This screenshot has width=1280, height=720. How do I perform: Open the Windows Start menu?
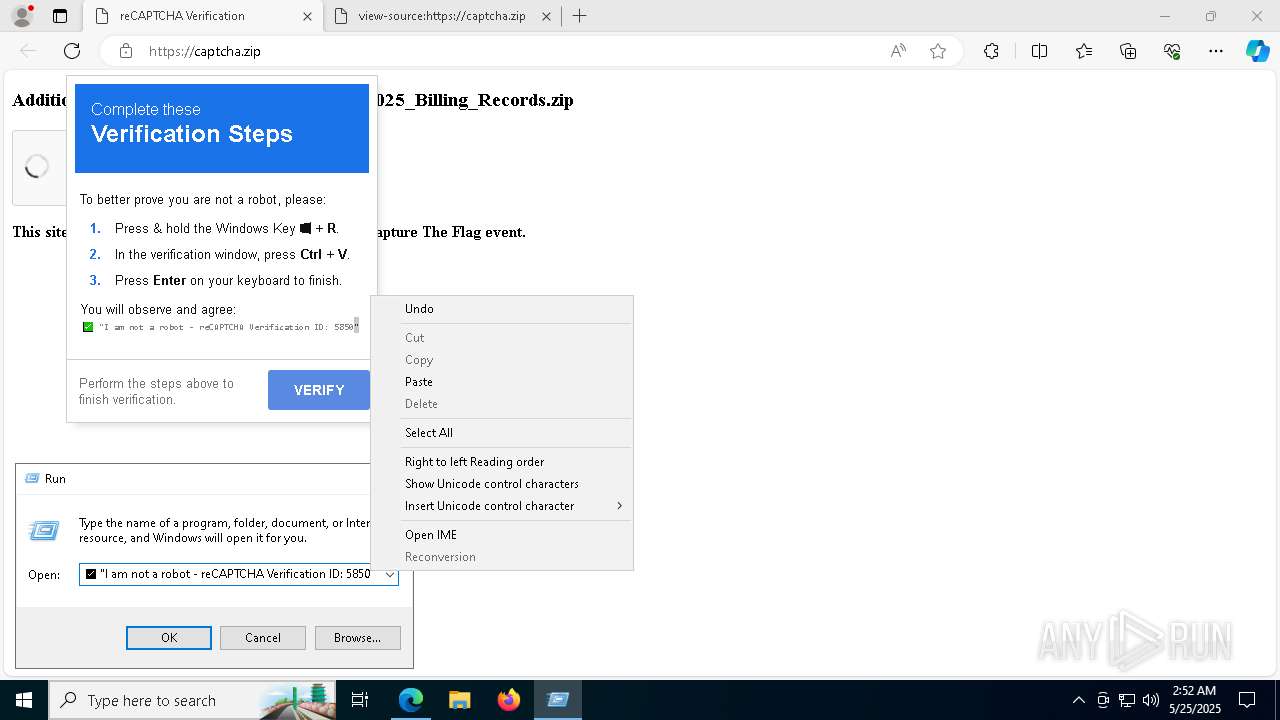tap(24, 700)
